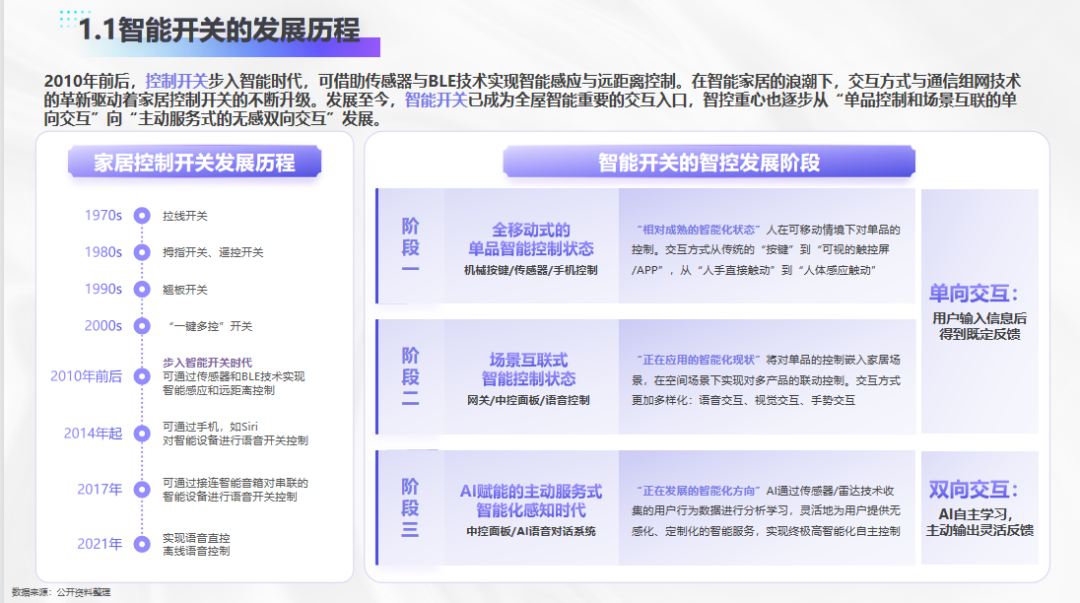The height and width of the screenshot is (603, 1080).
Task: Select the 单向交互 summary box
Action: (978, 311)
